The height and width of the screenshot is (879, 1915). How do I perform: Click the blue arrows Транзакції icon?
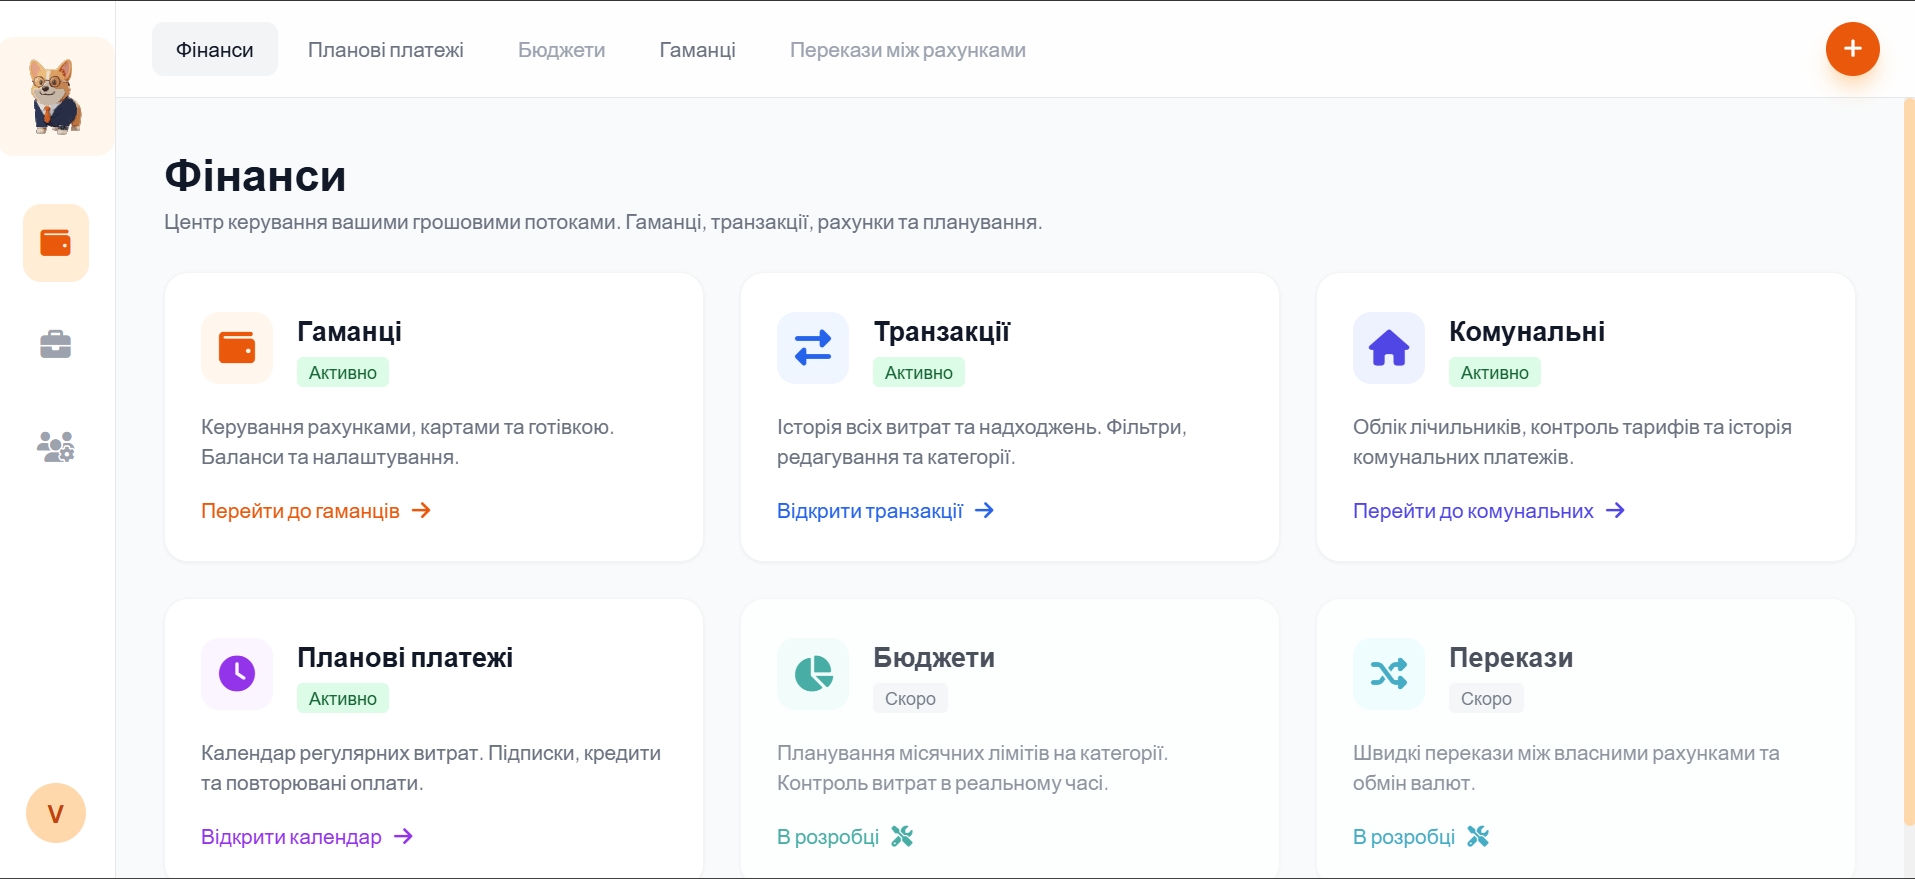click(x=813, y=348)
